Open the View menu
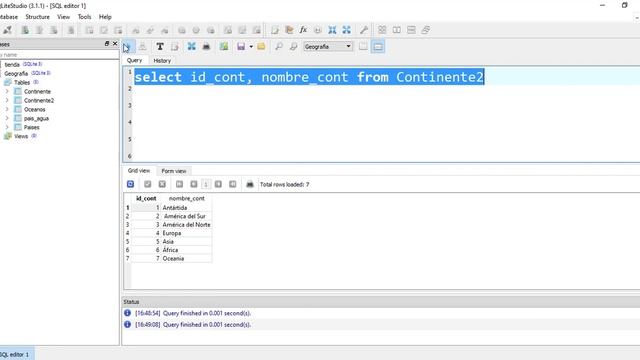The image size is (640, 360). (63, 17)
